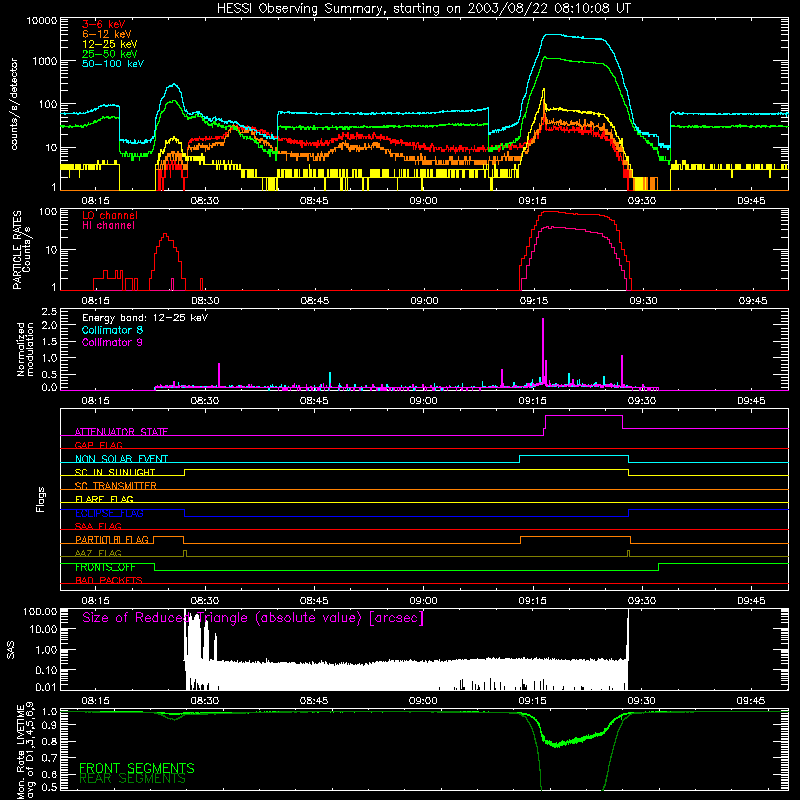Click the "0.01" SAS tick label
This screenshot has width=800, height=800.
[46, 687]
